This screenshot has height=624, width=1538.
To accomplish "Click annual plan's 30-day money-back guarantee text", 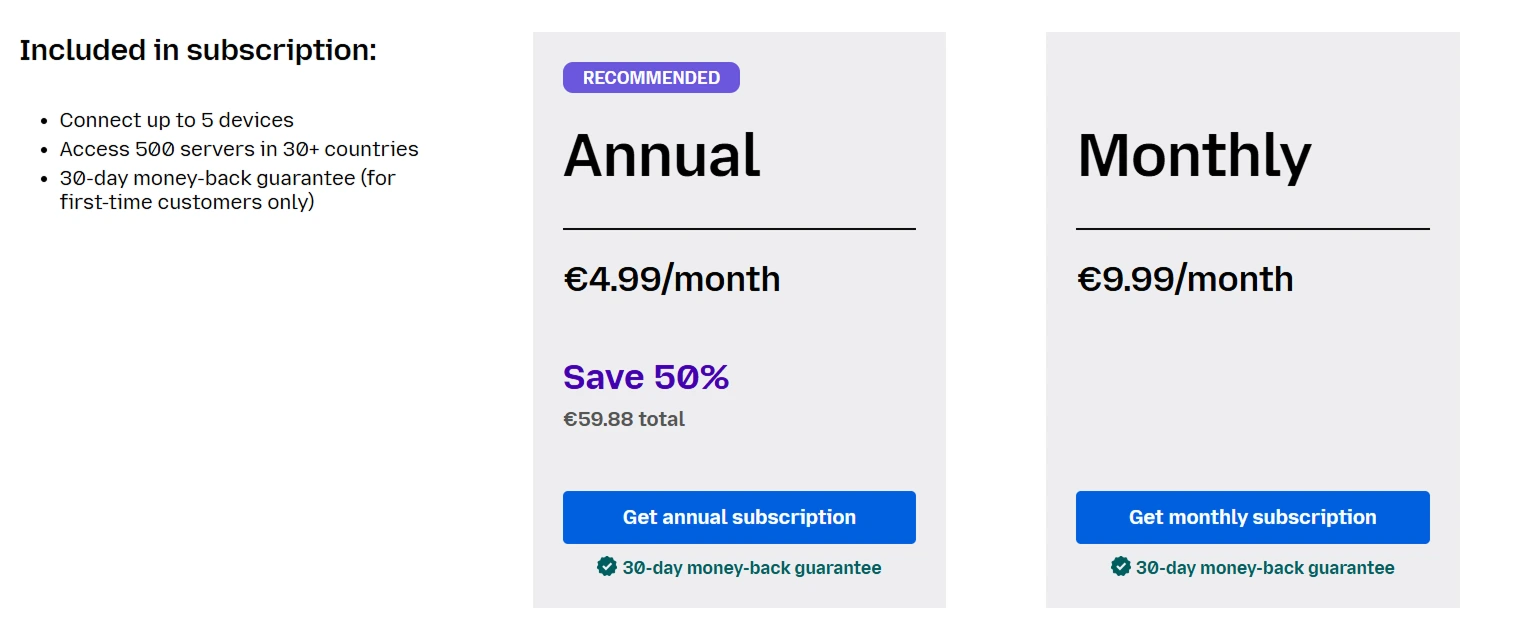I will pyautogui.click(x=752, y=568).
